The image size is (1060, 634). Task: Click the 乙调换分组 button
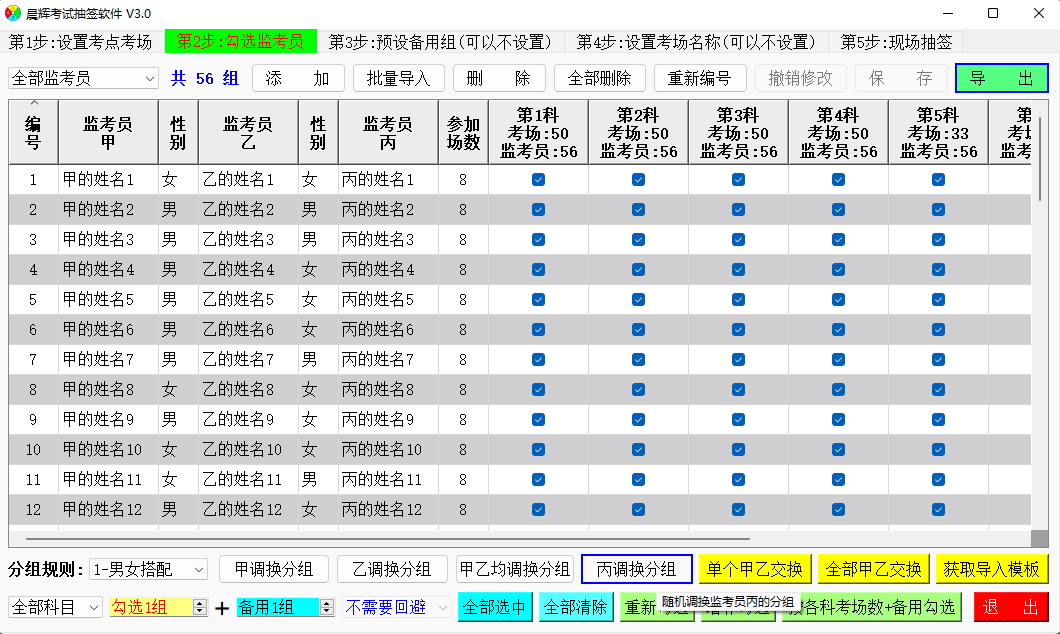[x=392, y=569]
